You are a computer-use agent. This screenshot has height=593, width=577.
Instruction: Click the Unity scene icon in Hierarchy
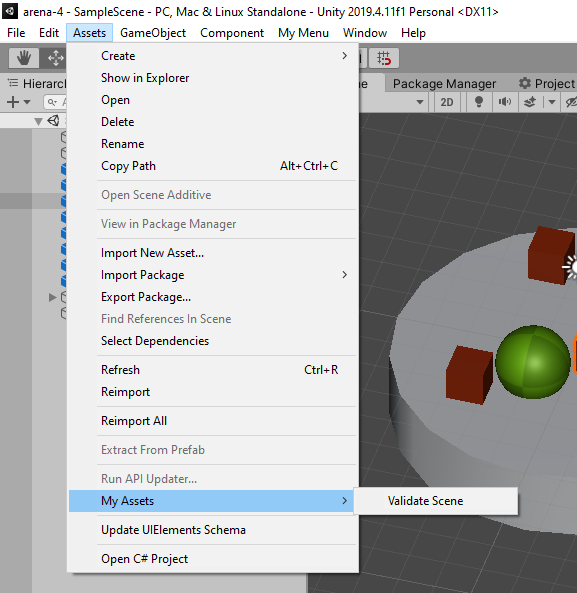(53, 121)
